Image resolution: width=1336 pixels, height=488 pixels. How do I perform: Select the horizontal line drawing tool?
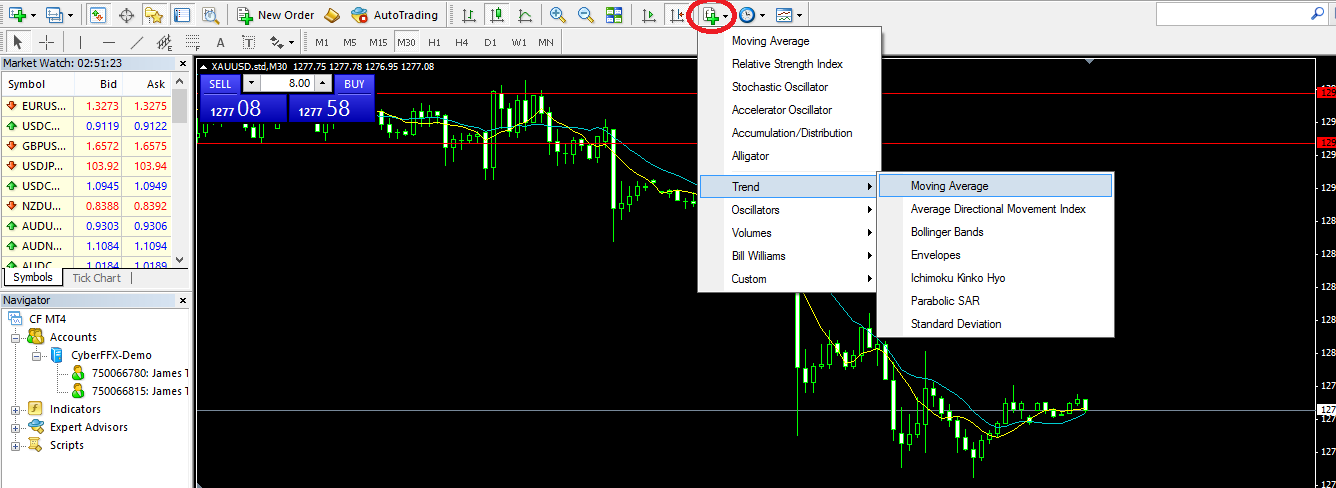(x=108, y=42)
